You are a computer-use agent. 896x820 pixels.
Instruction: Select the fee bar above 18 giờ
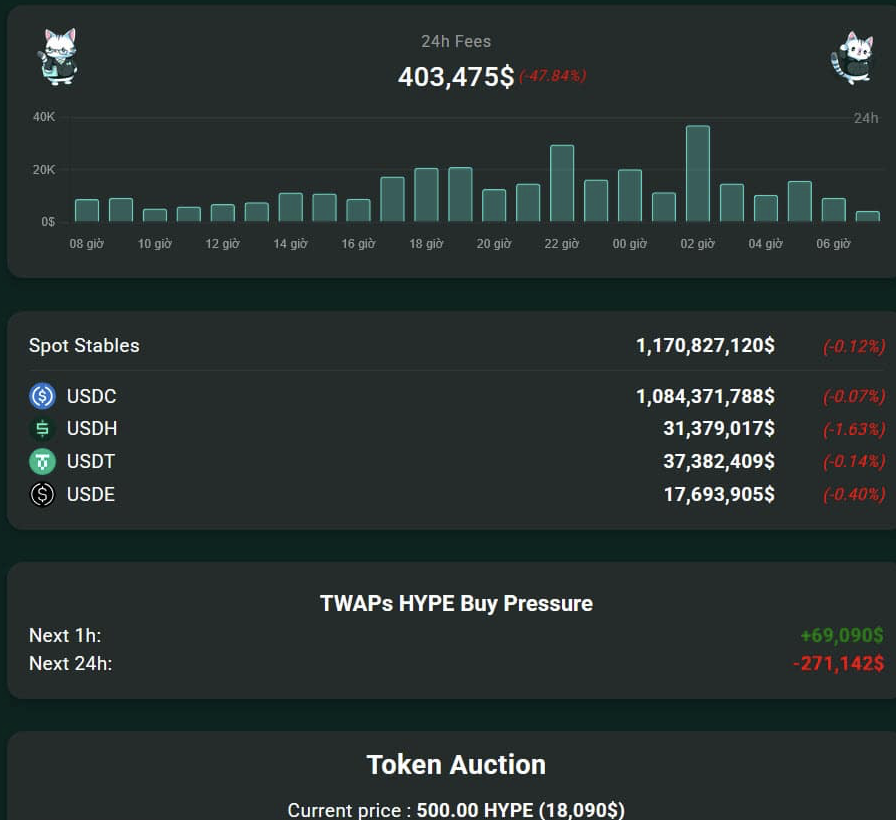pyautogui.click(x=426, y=195)
